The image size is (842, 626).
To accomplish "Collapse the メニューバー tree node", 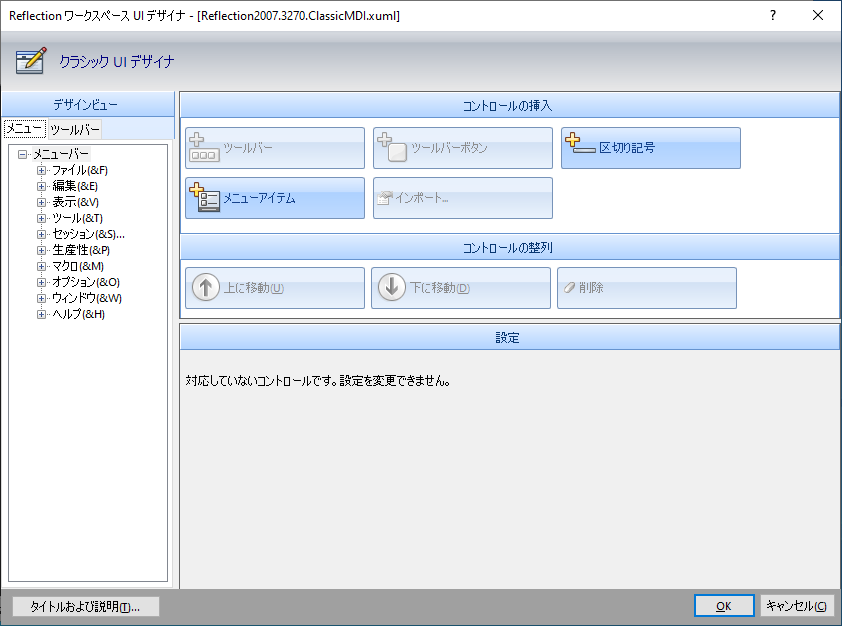I will (23, 155).
